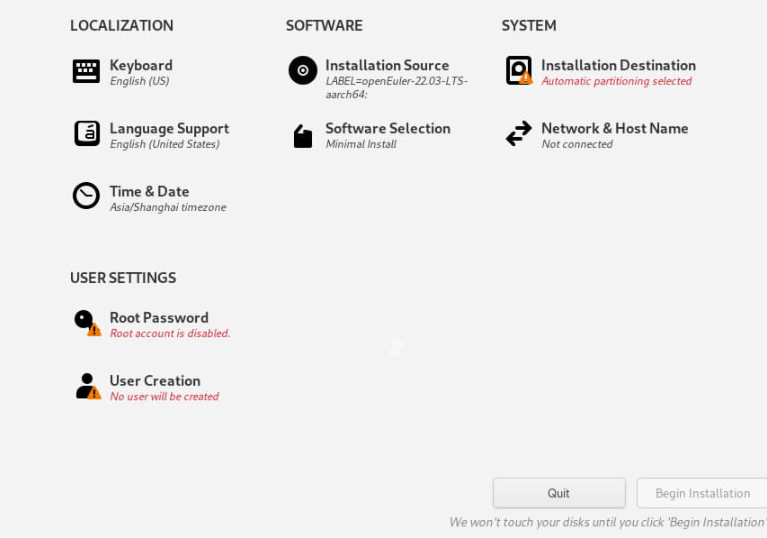The width and height of the screenshot is (767, 538).
Task: Select the 'Automatic partitioning selected' warning text
Action: [616, 81]
